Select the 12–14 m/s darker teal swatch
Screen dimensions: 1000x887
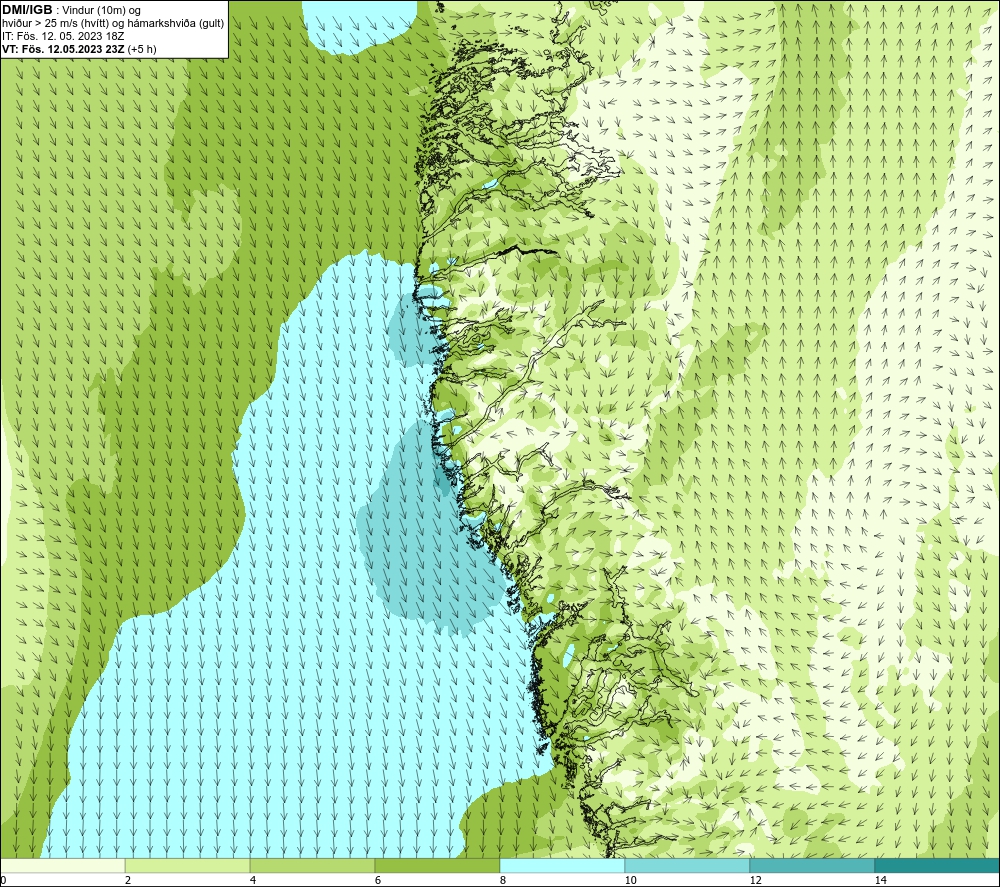click(x=812, y=865)
